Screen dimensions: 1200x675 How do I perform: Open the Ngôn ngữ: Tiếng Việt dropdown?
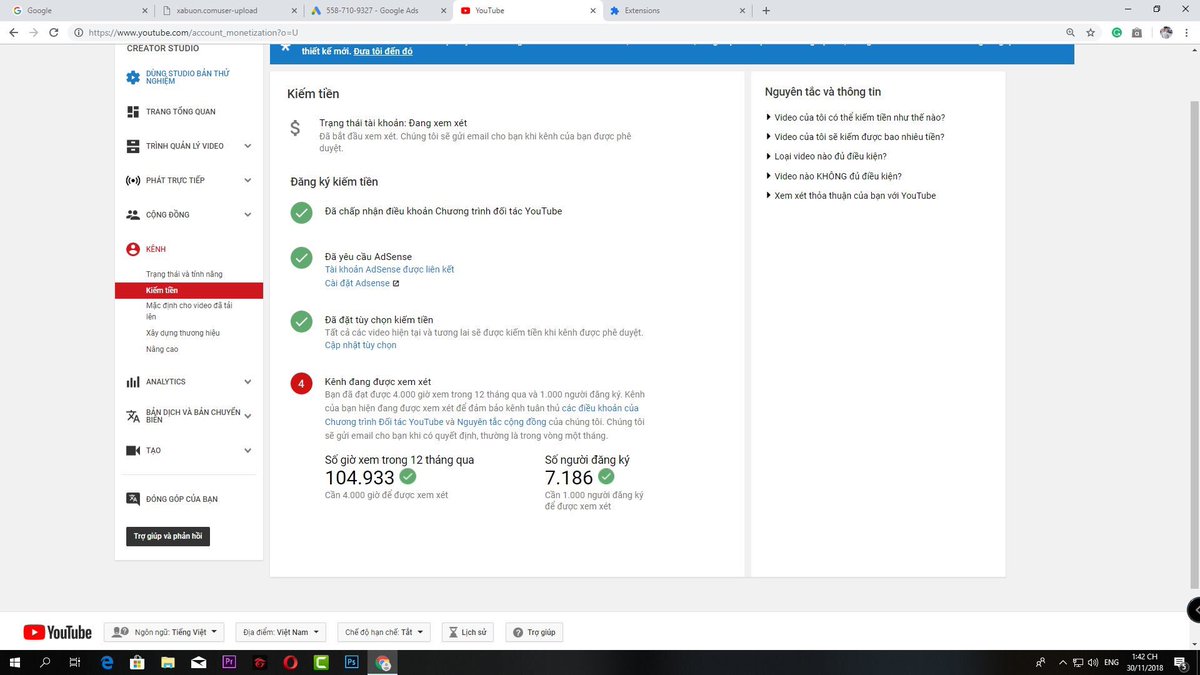click(x=164, y=632)
